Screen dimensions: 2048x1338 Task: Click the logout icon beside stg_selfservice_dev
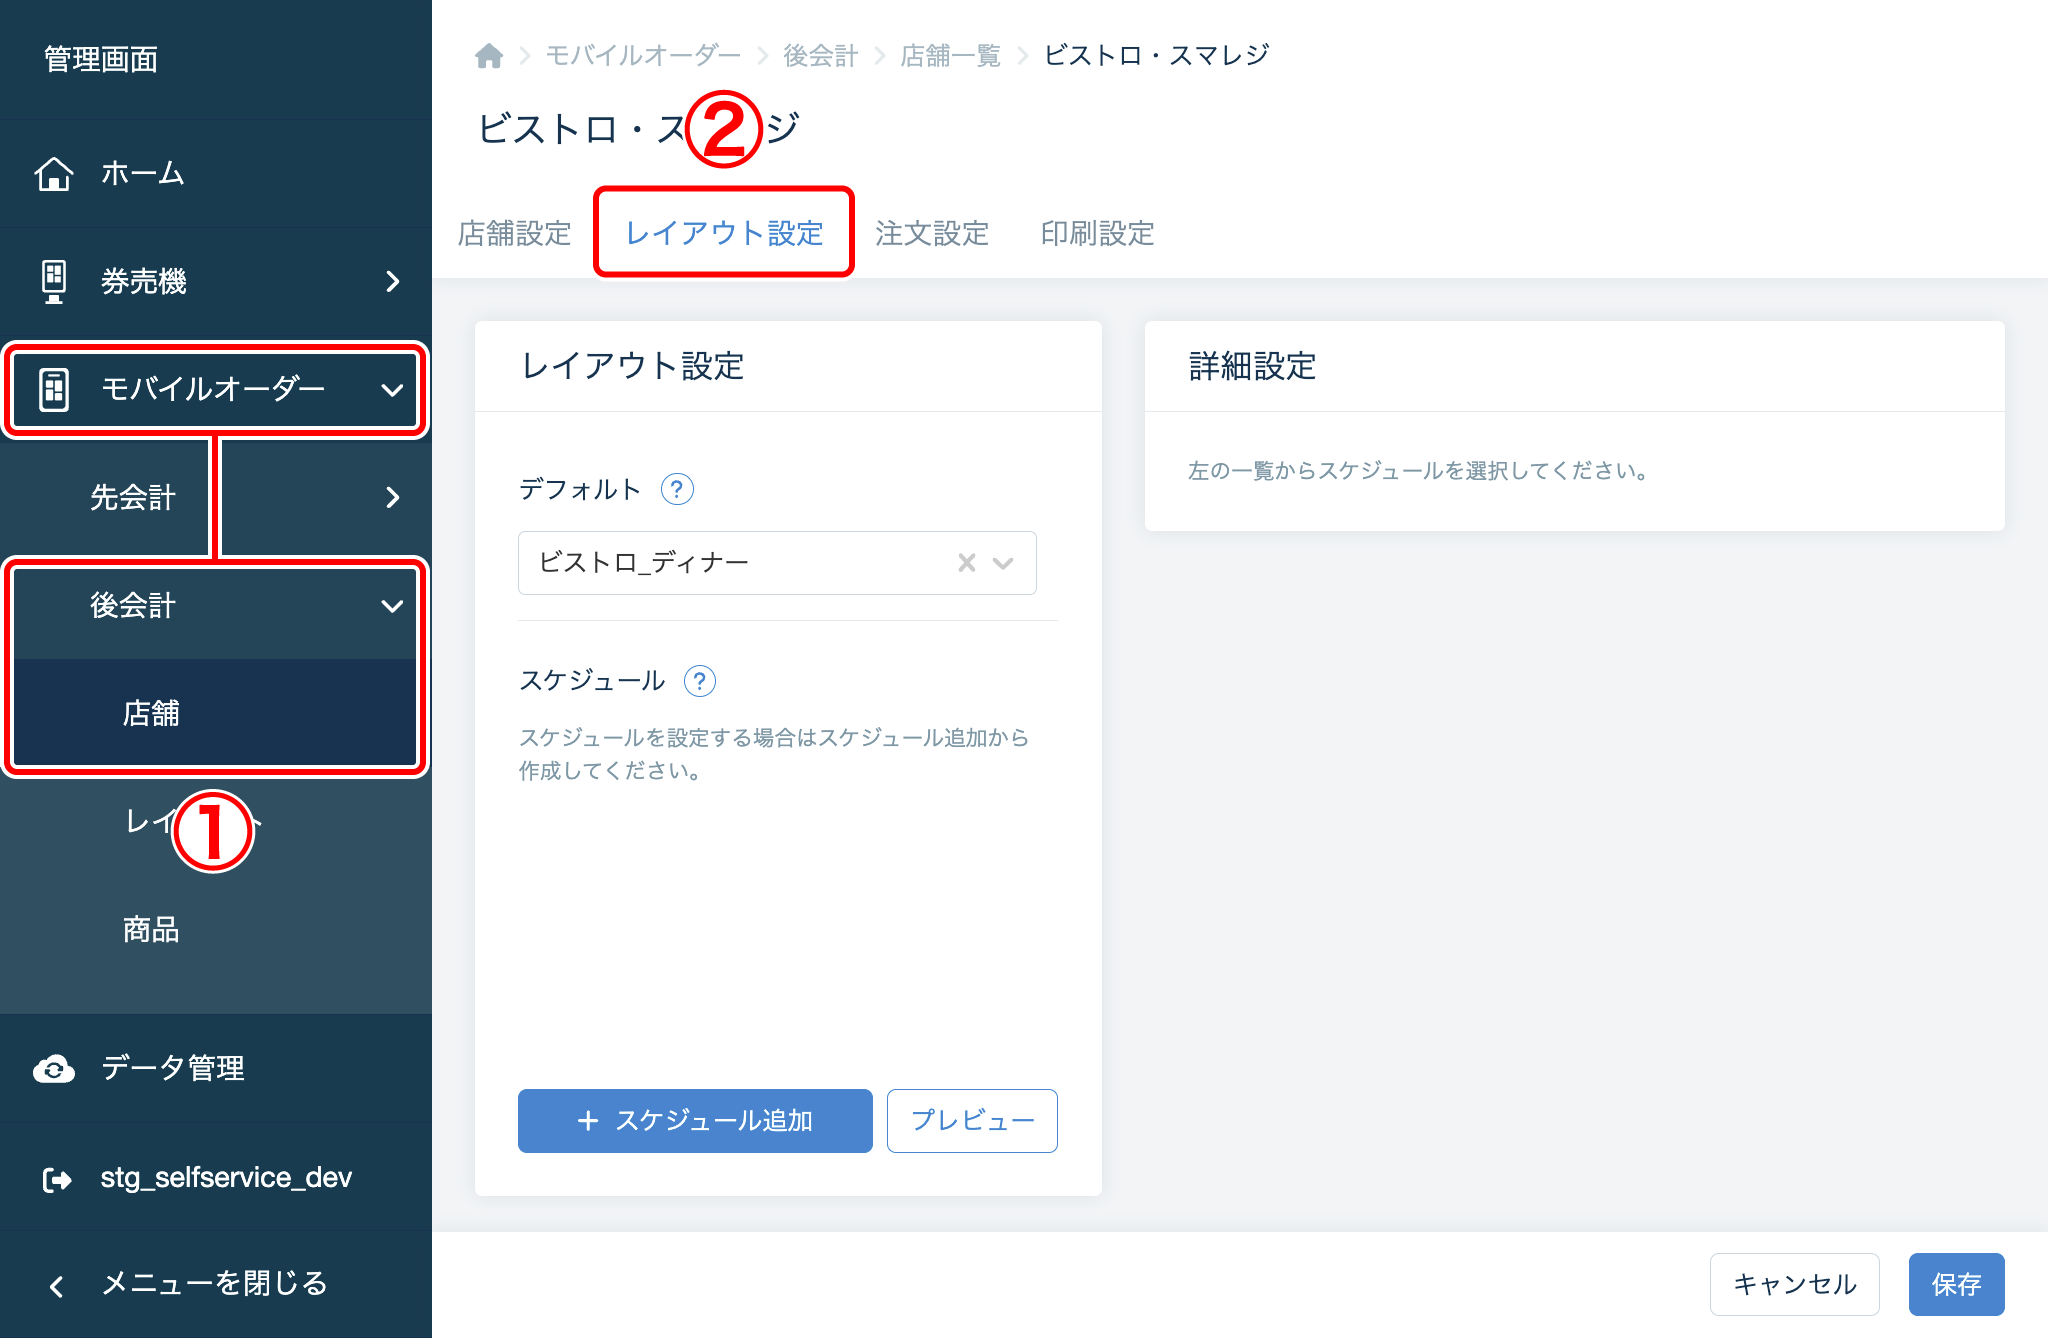tap(57, 1179)
